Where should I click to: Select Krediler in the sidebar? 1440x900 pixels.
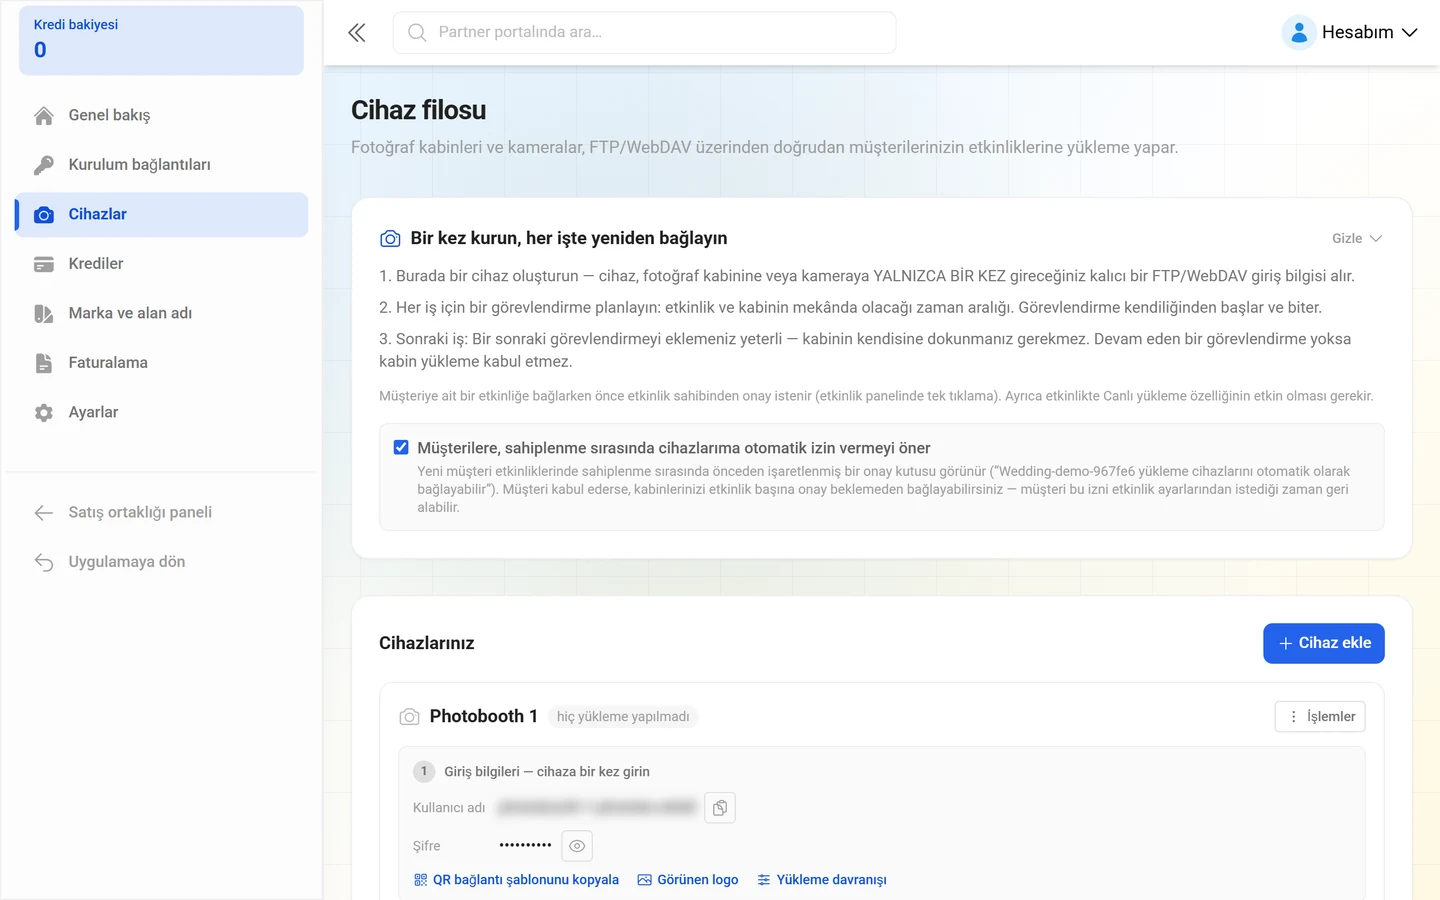pos(161,264)
